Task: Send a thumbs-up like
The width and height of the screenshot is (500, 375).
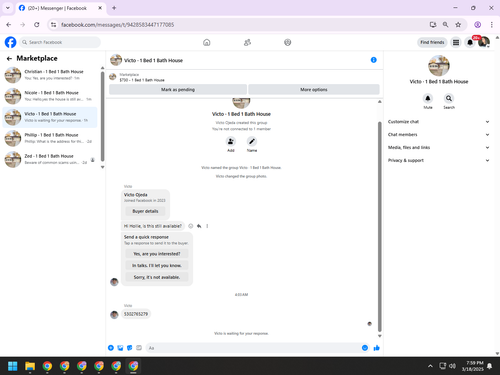Action: (377, 348)
